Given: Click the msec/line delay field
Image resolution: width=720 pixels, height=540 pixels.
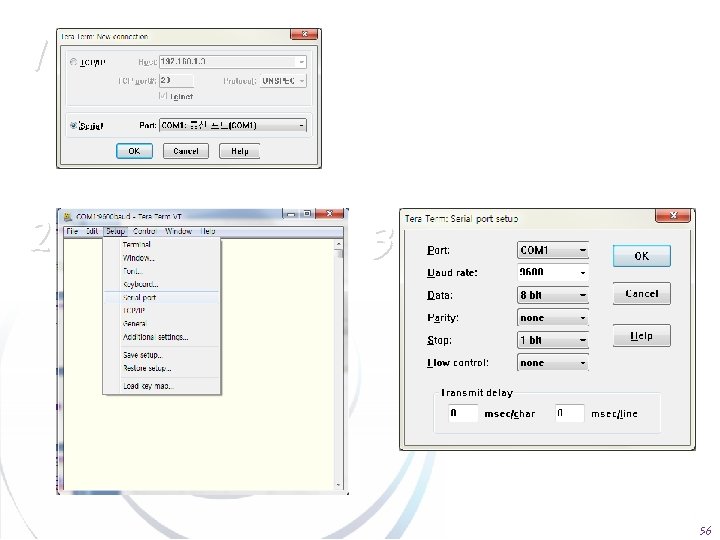Looking at the screenshot, I should (569, 413).
